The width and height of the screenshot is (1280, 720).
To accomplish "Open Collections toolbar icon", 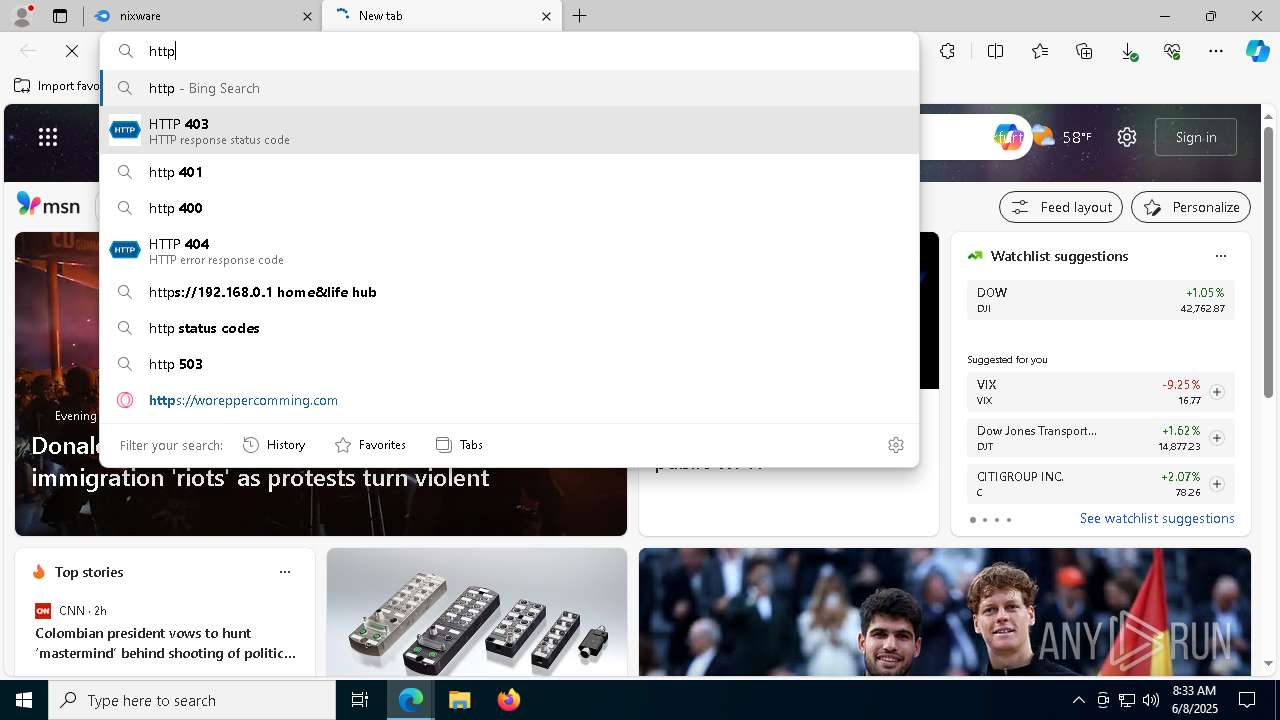I will (x=1084, y=51).
